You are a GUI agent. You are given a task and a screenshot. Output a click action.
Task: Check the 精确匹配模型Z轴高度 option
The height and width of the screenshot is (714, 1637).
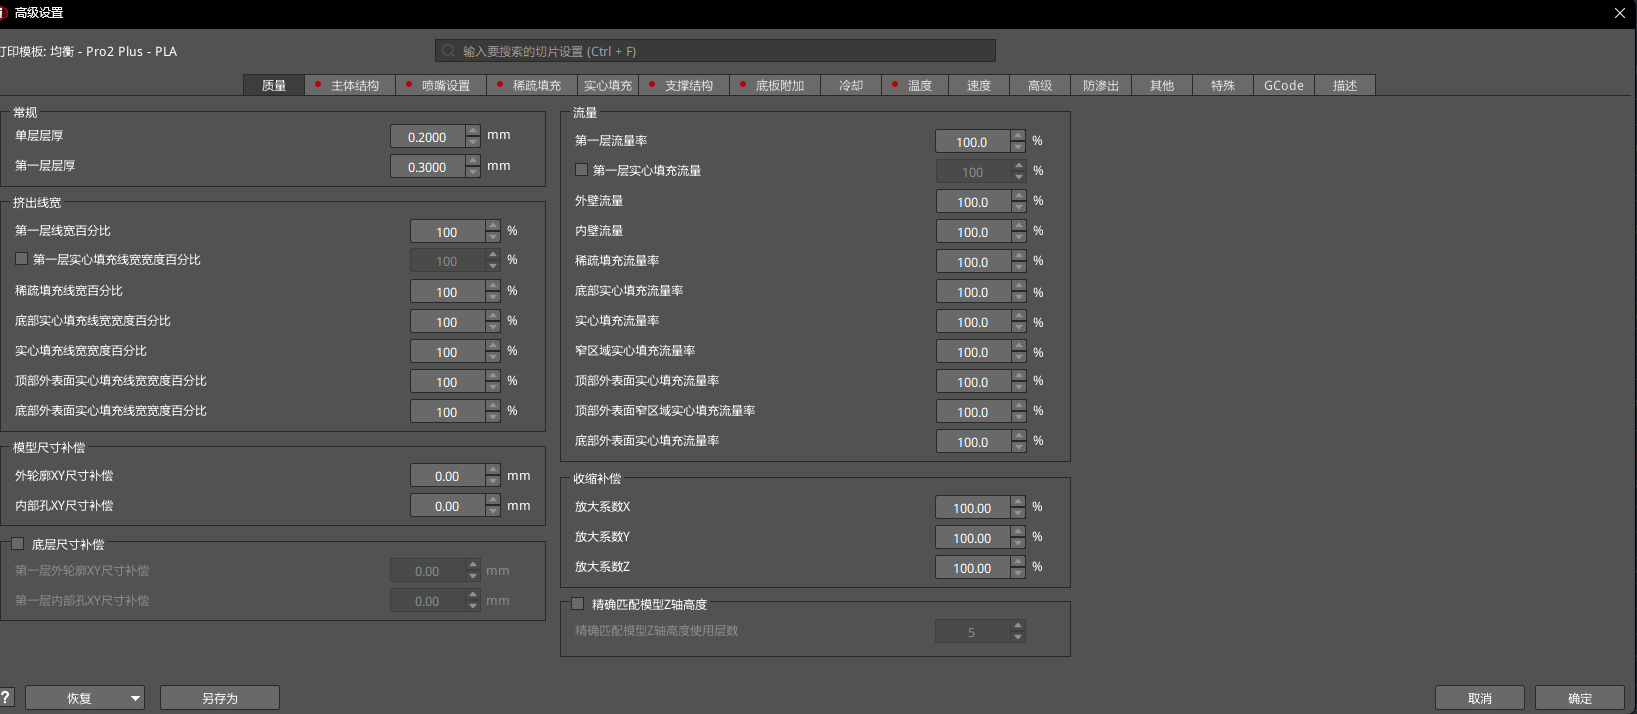pyautogui.click(x=577, y=604)
